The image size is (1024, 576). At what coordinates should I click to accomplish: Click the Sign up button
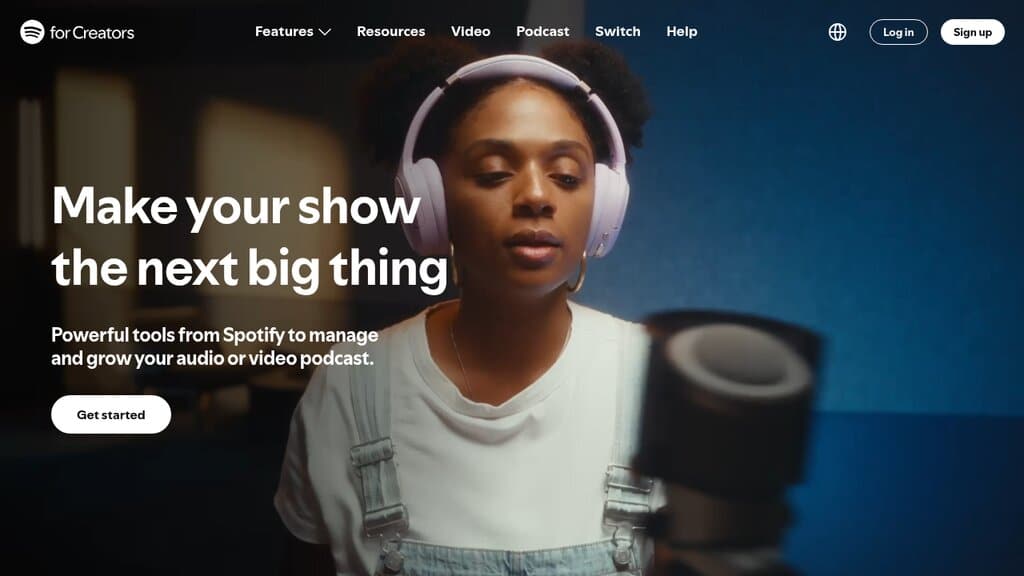point(972,32)
